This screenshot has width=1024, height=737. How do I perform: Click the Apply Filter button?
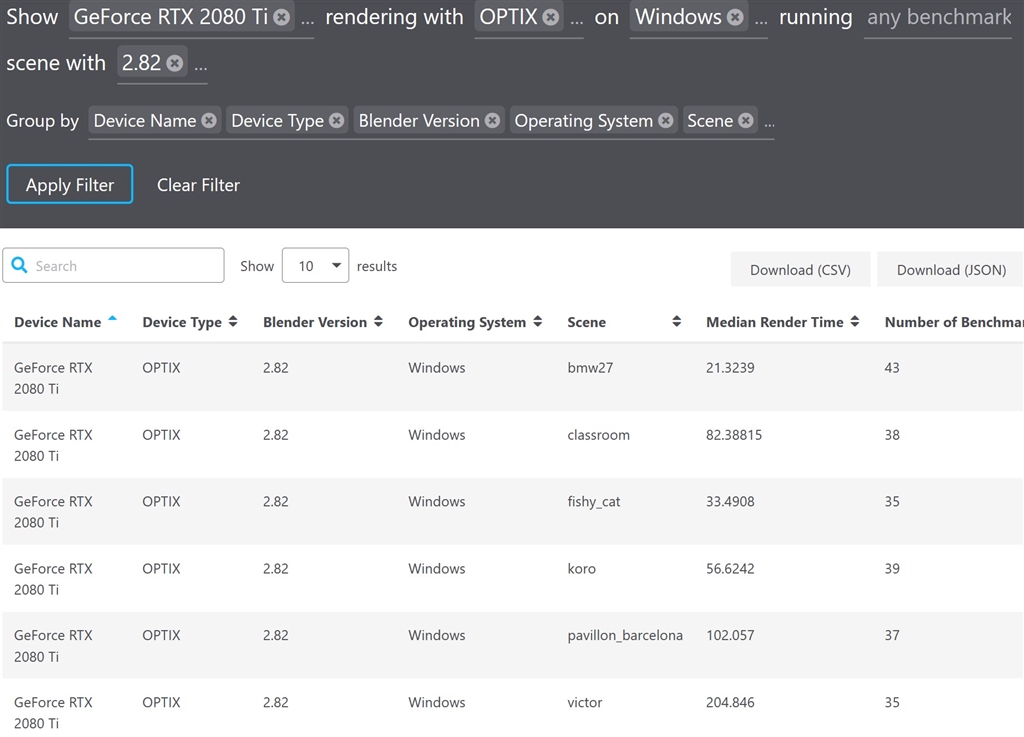click(70, 185)
